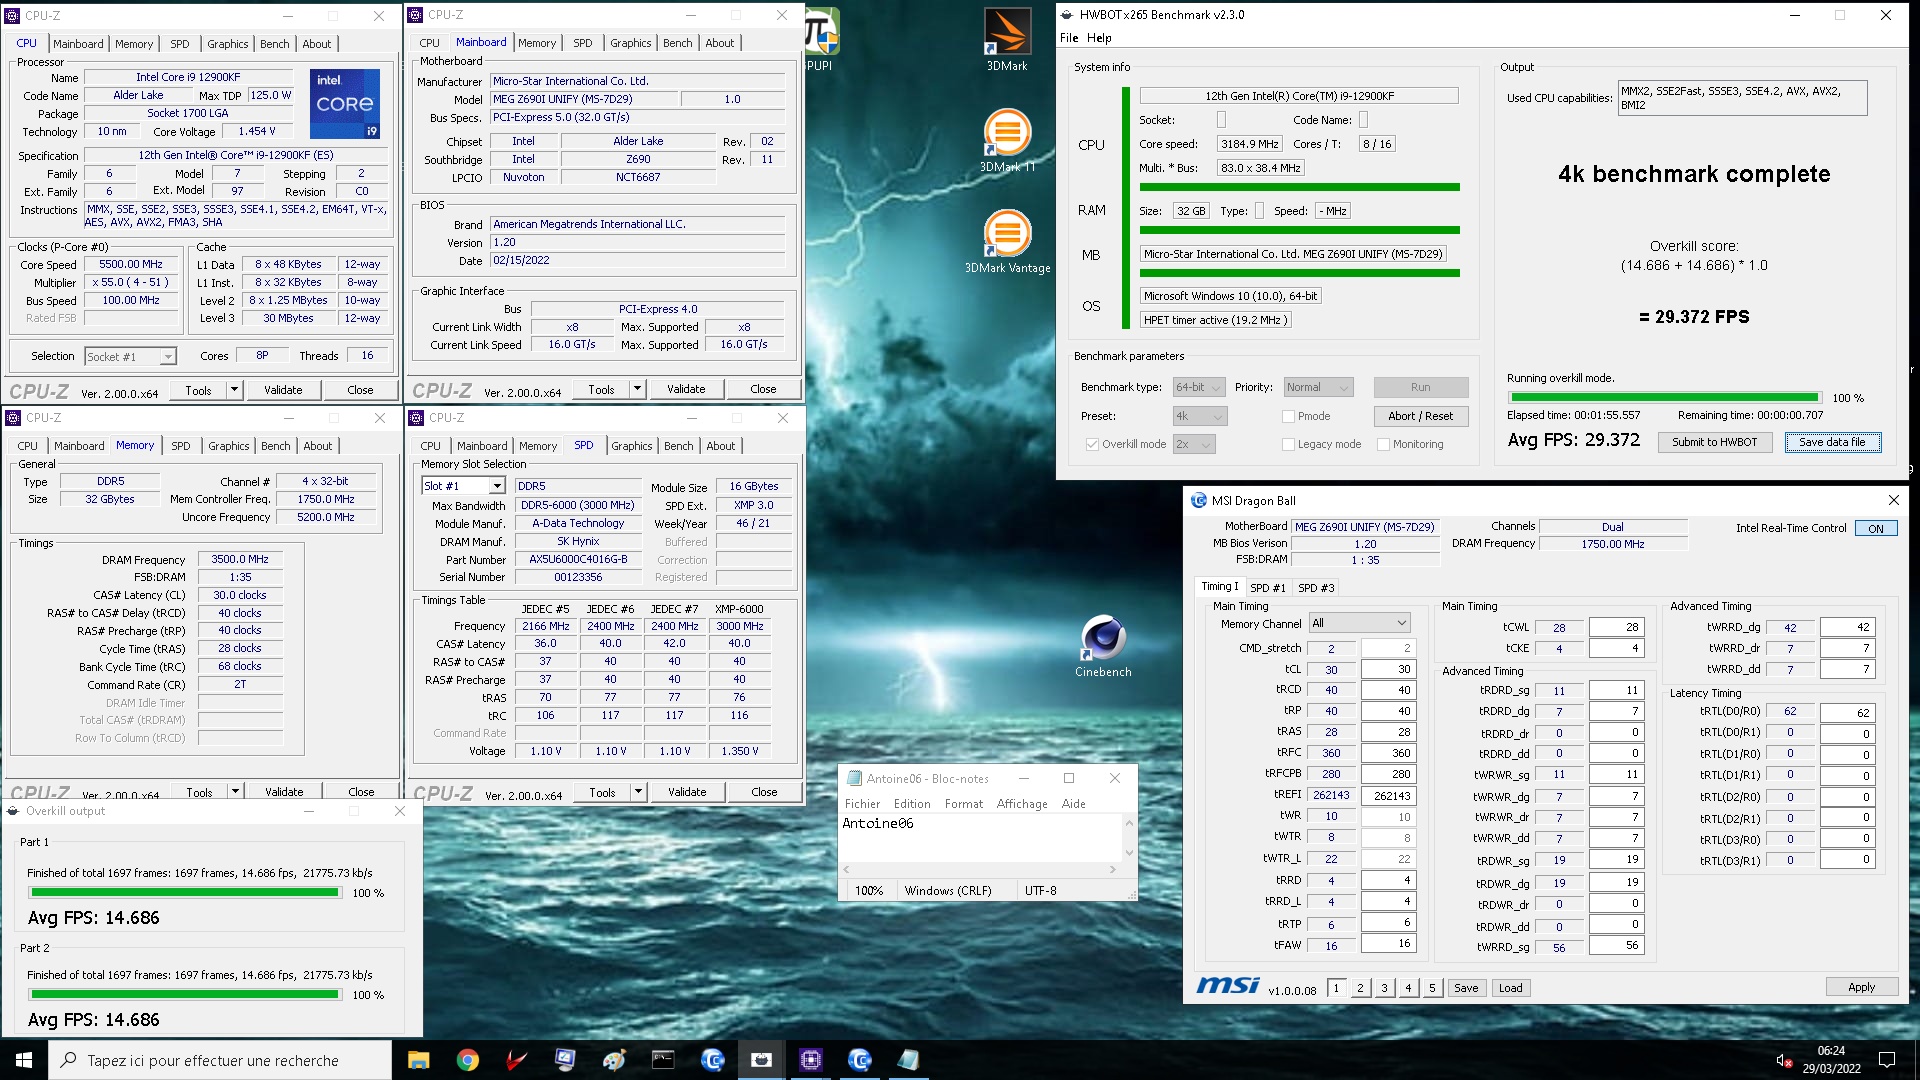
Task: Open Memory Channel All dropdown
Action: tap(1359, 623)
